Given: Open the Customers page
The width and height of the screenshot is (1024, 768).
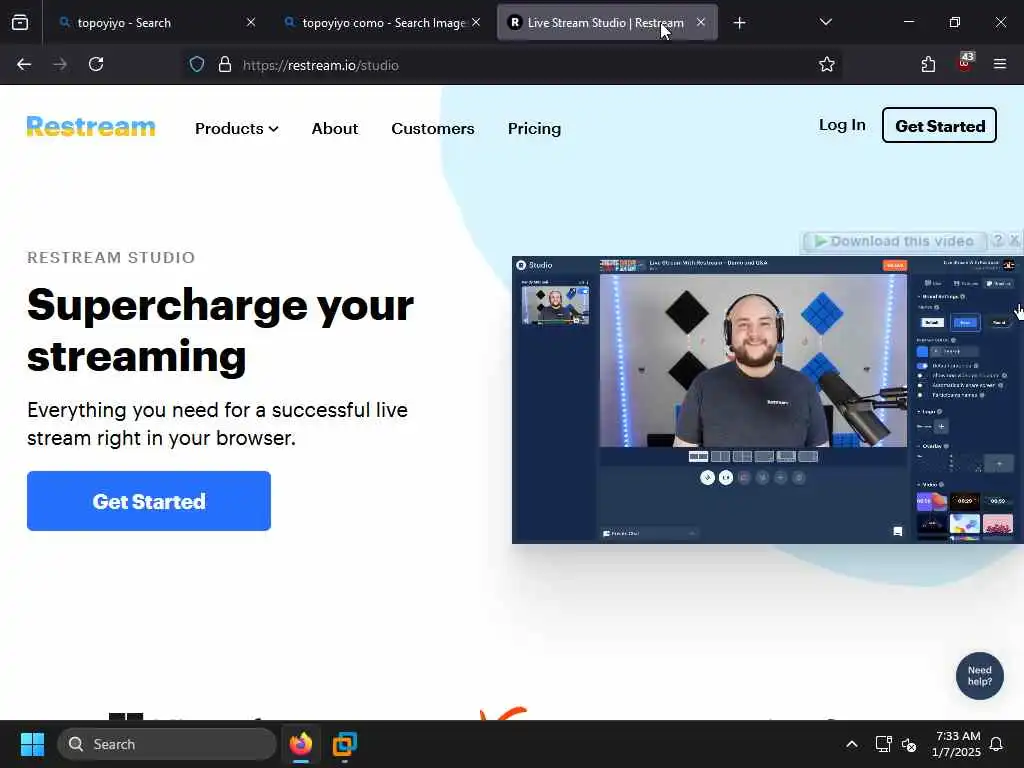Looking at the screenshot, I should [432, 129].
